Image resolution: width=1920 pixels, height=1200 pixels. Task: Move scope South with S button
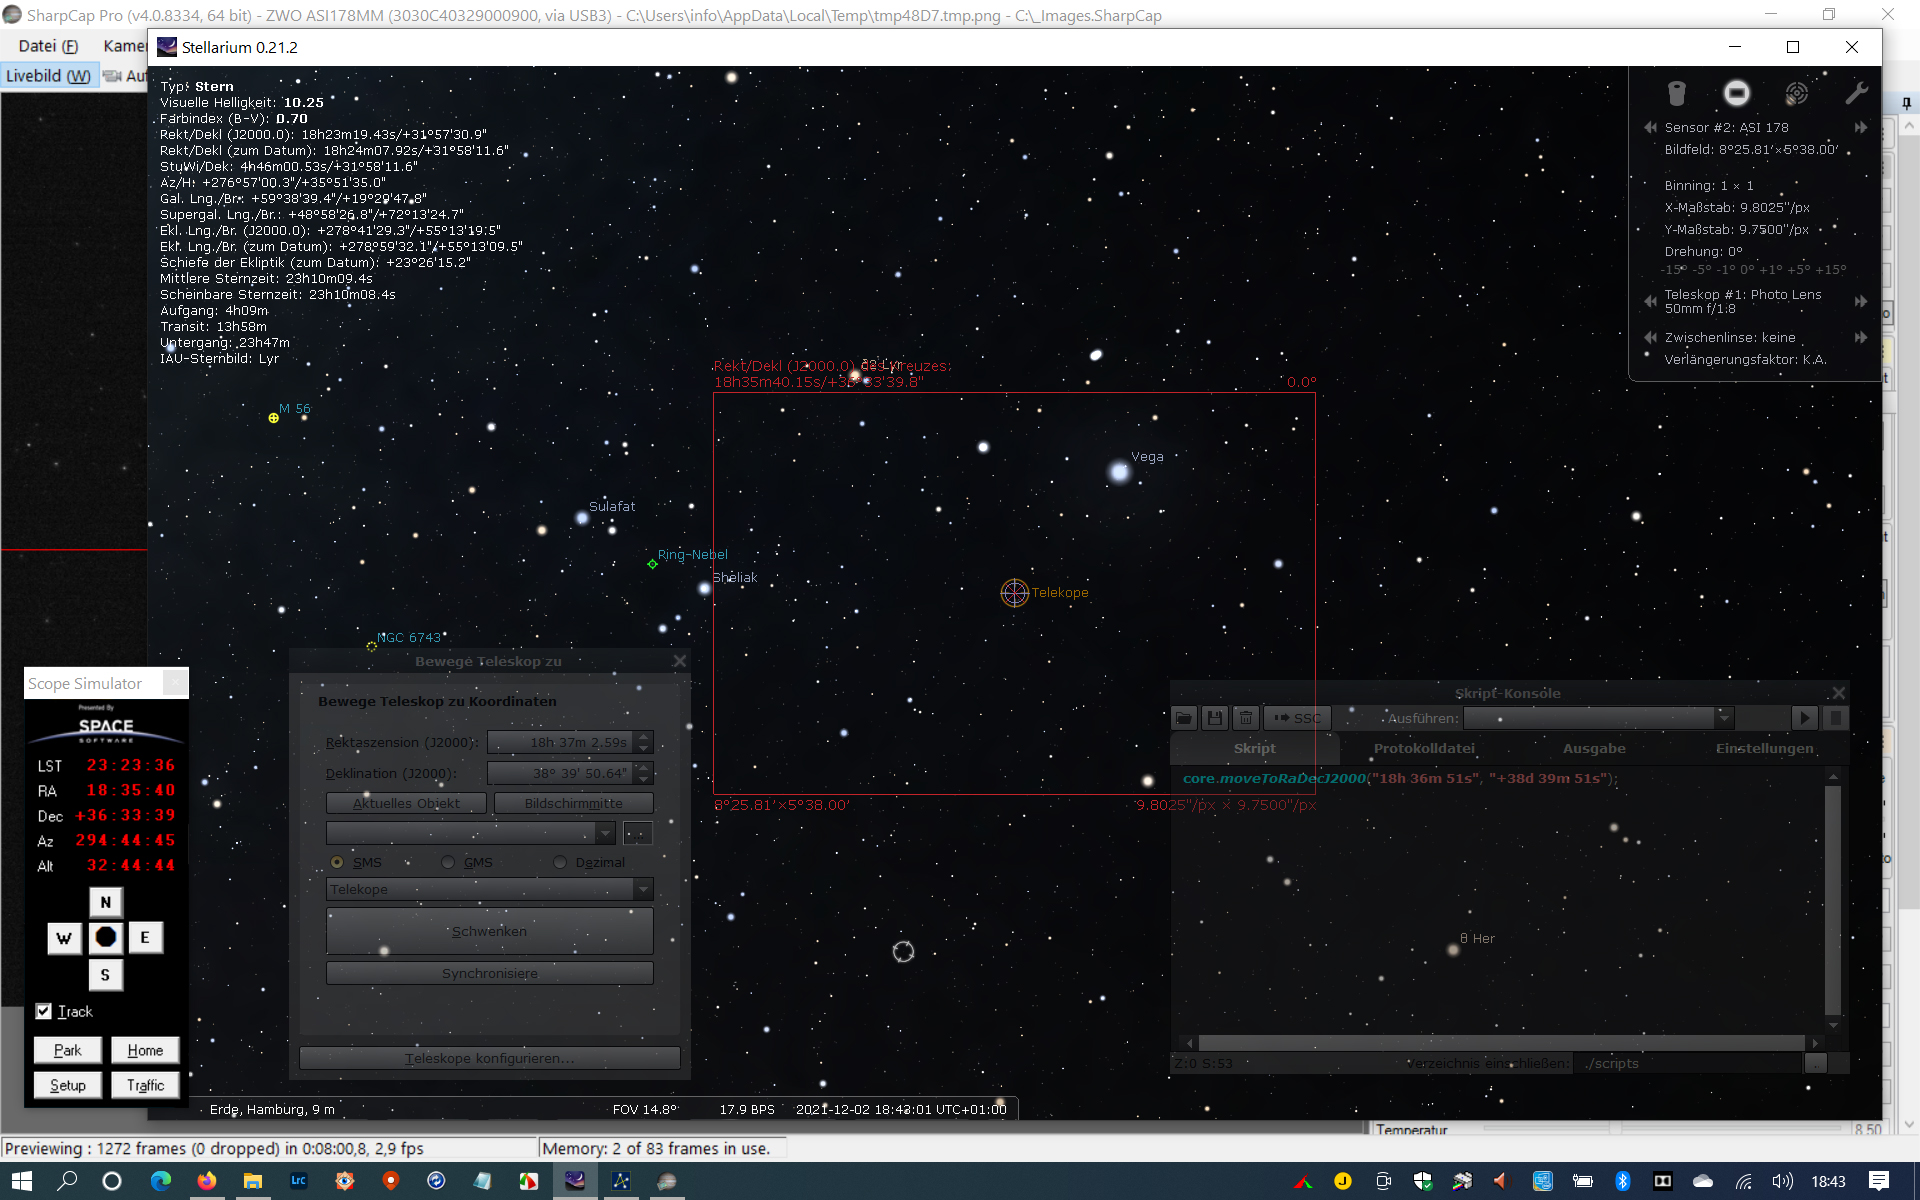tap(106, 975)
